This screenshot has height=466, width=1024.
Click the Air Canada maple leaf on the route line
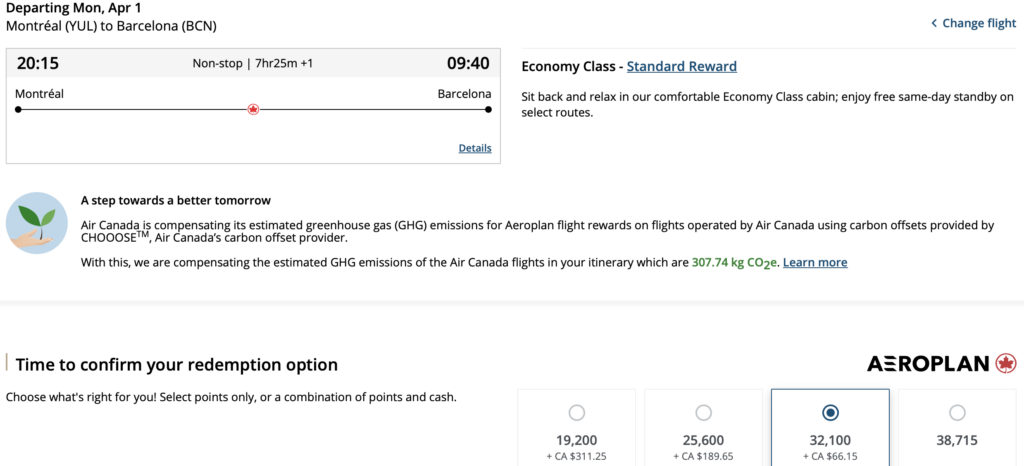point(253,109)
